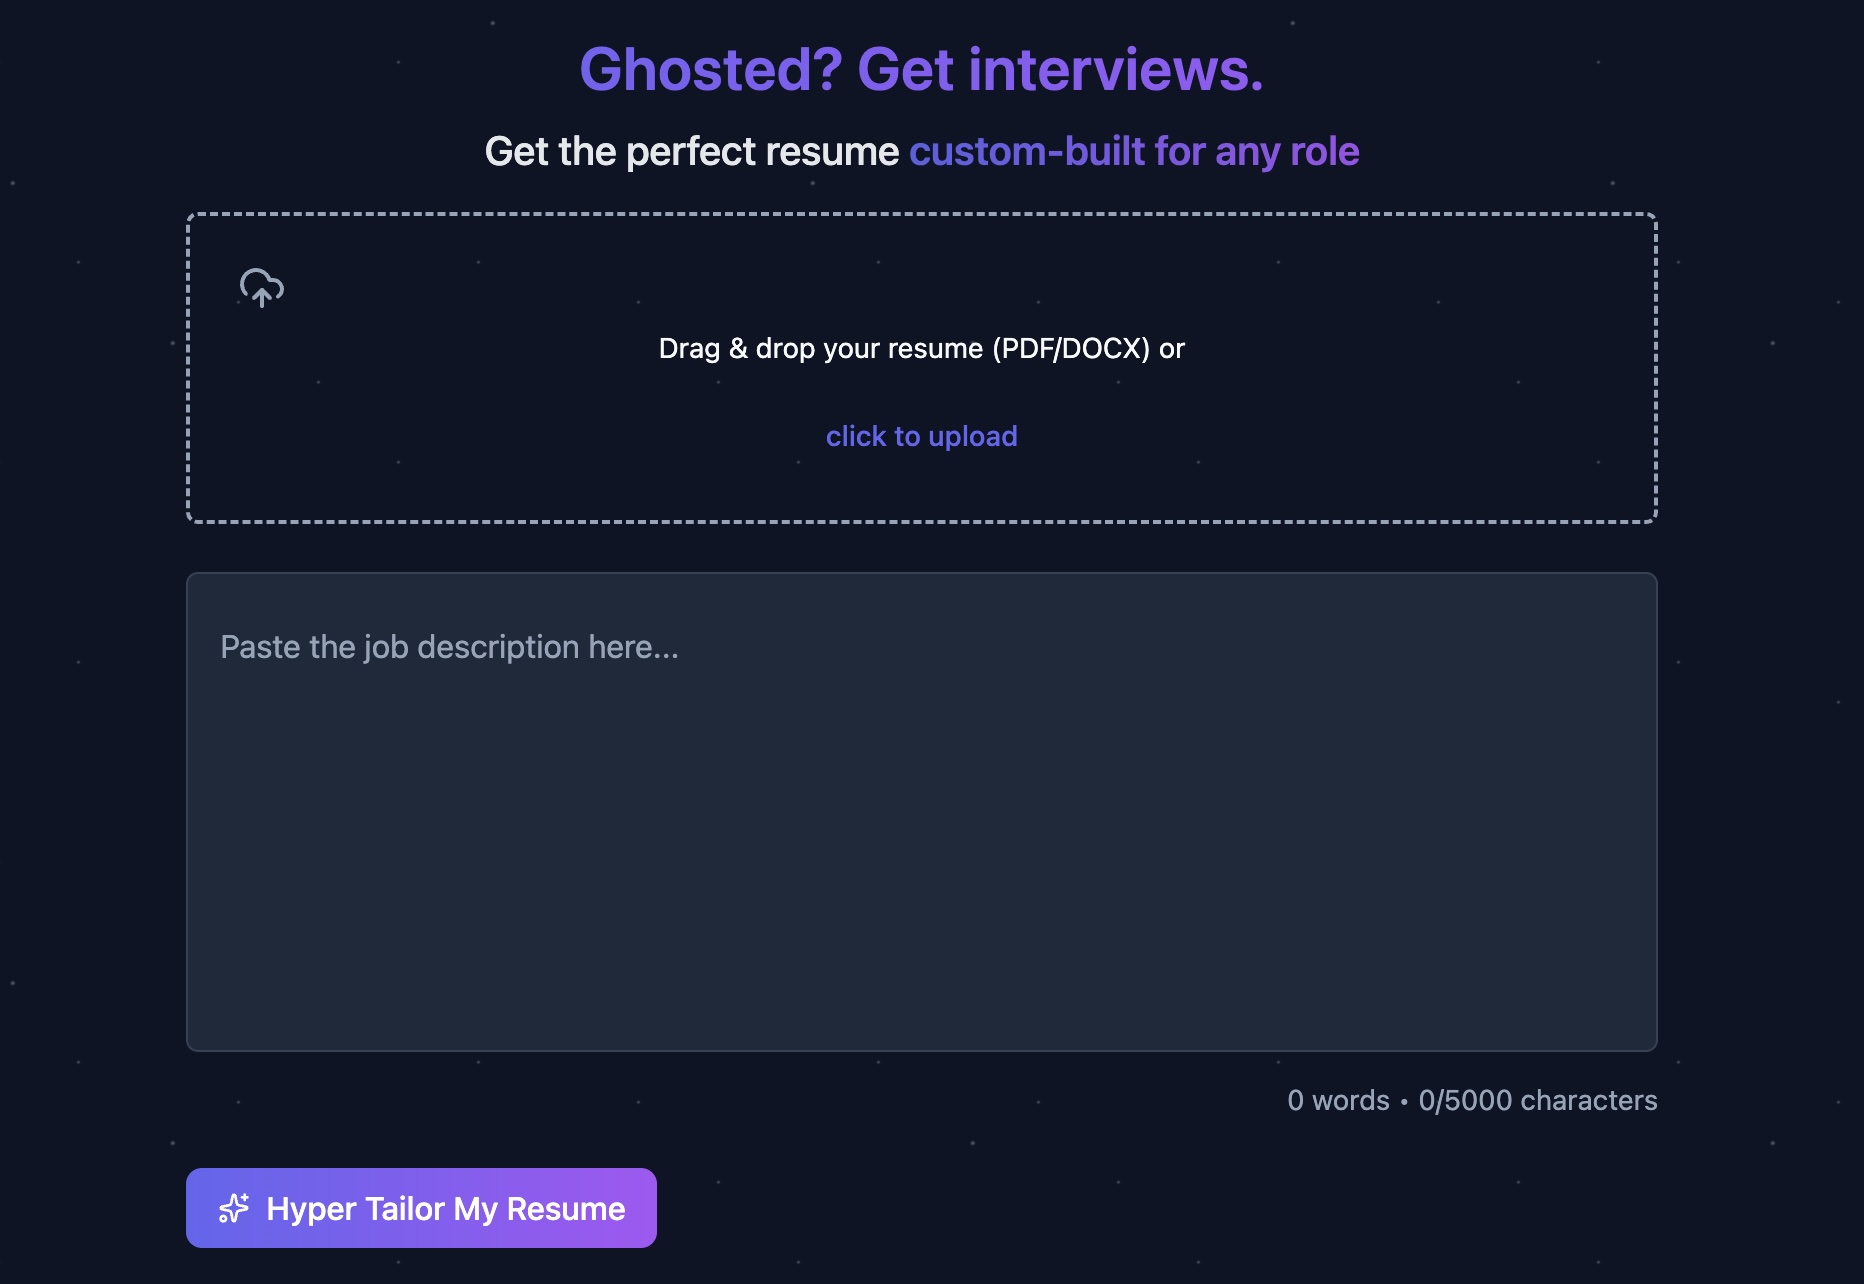The height and width of the screenshot is (1284, 1864).
Task: Open file picker via 'click to upload'
Action: click(x=921, y=436)
